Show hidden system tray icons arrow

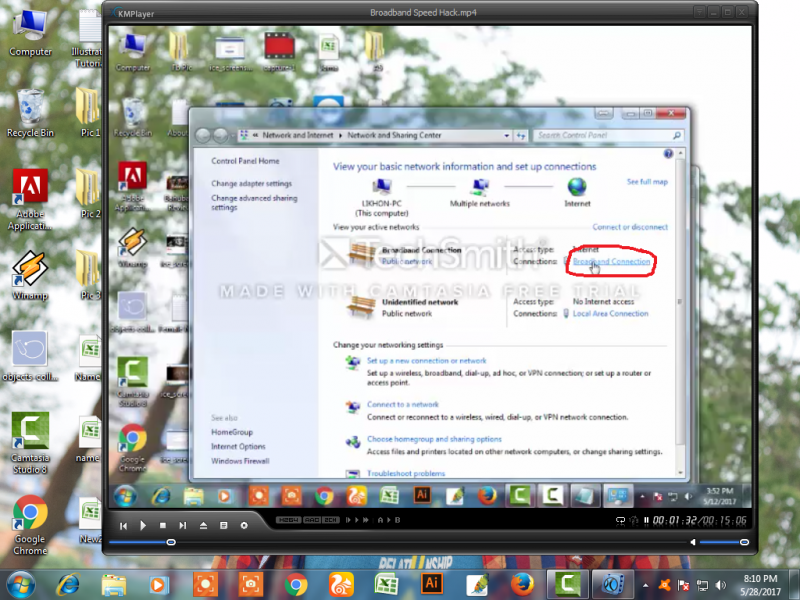646,586
